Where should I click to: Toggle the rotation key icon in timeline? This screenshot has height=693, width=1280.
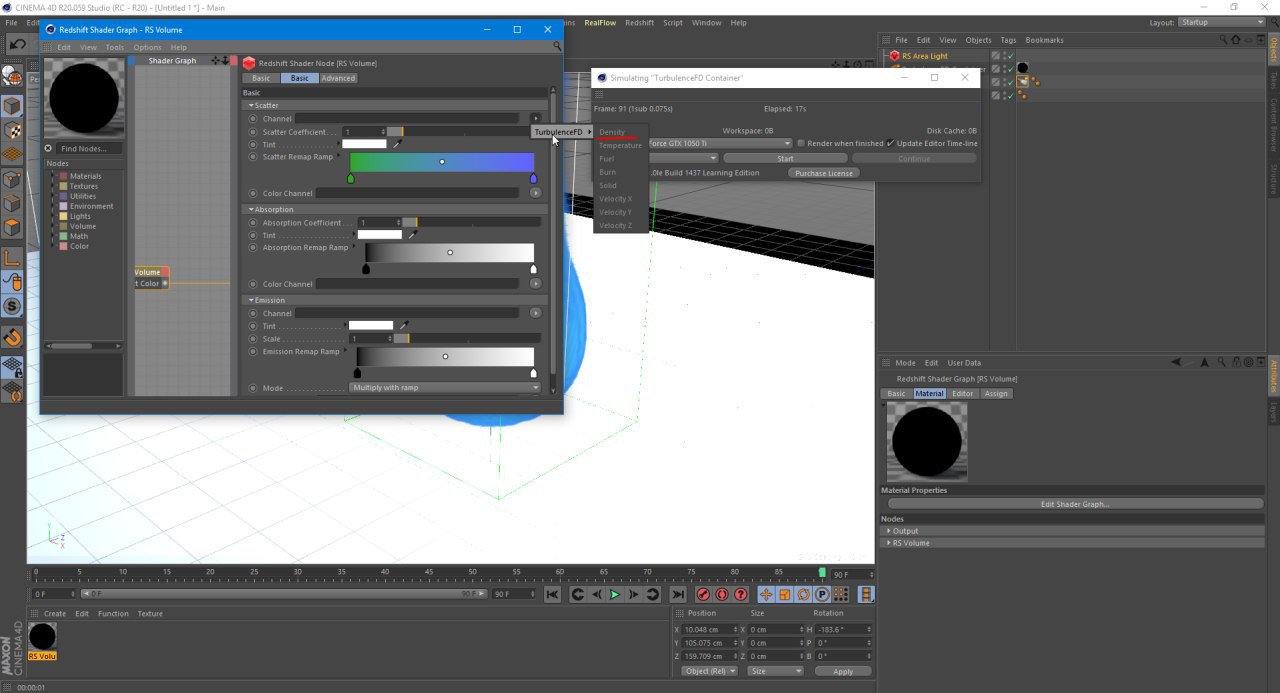coord(804,594)
